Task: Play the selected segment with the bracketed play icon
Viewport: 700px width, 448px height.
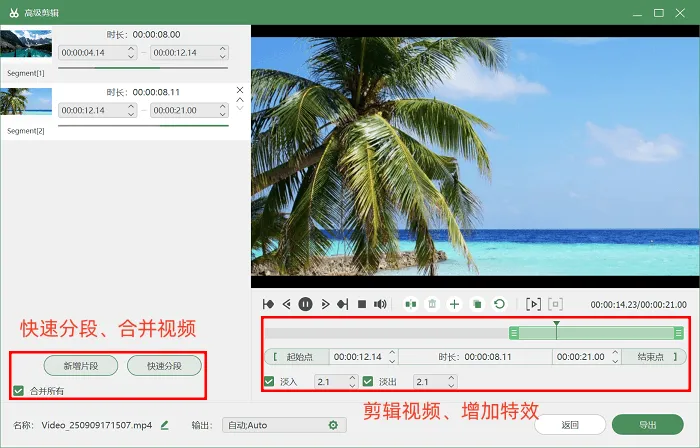Action: (x=533, y=304)
